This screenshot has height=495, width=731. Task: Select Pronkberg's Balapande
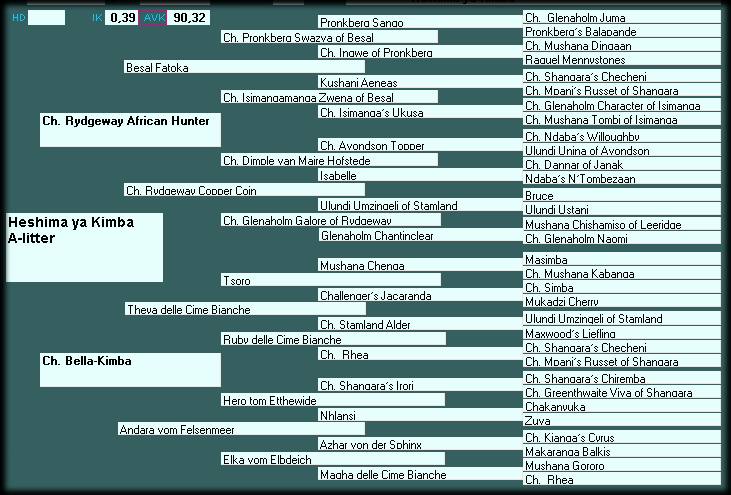coord(622,31)
